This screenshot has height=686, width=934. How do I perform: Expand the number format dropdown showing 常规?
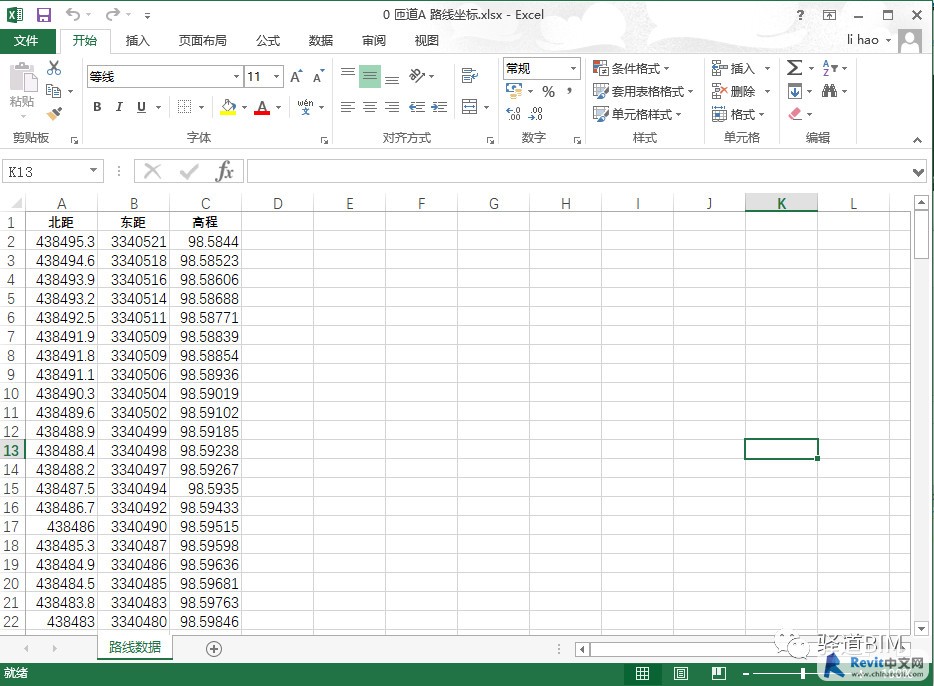coord(574,68)
